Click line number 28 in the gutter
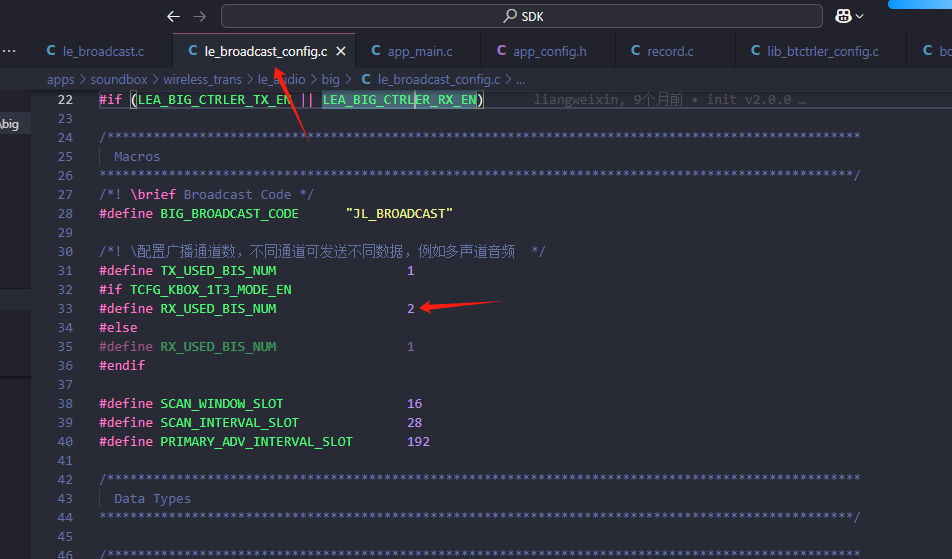 click(65, 214)
